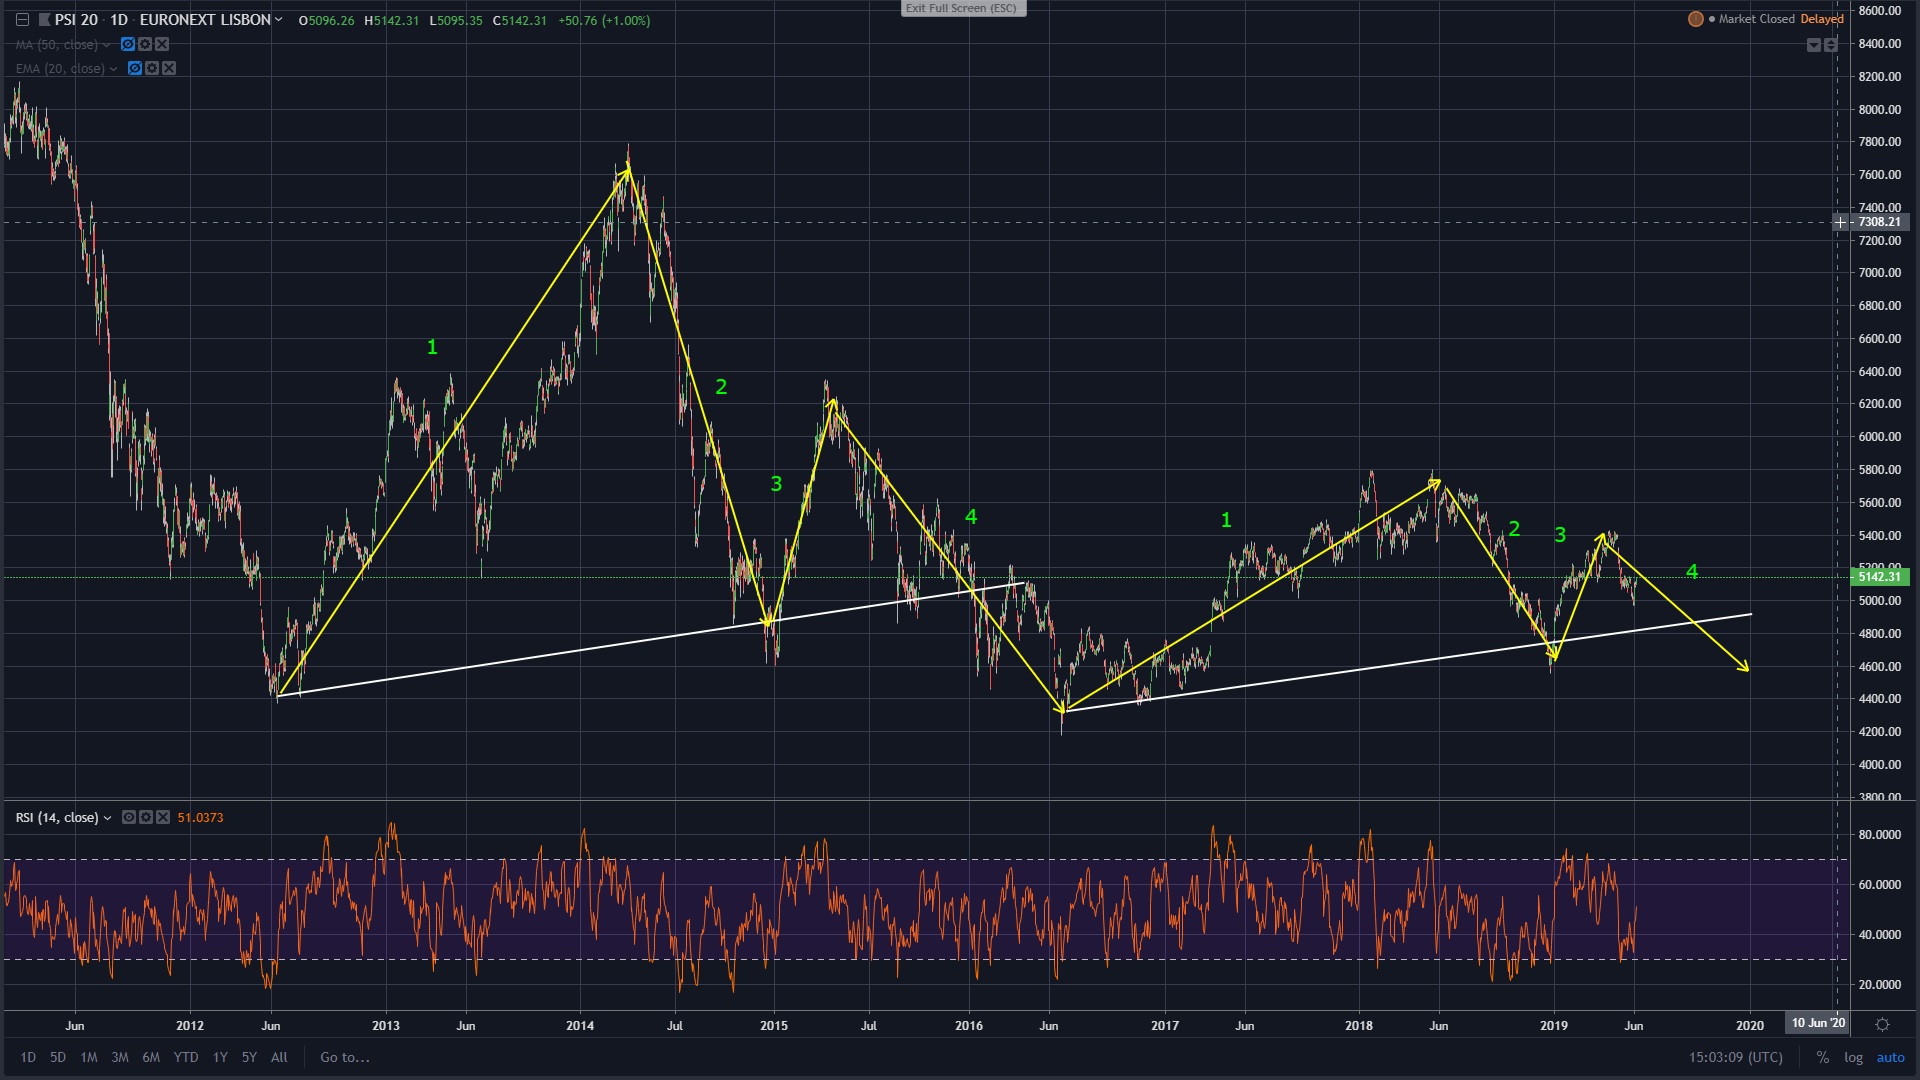The width and height of the screenshot is (1920, 1080).
Task: Show hidden EMA 20 indicator
Action: click(x=135, y=69)
